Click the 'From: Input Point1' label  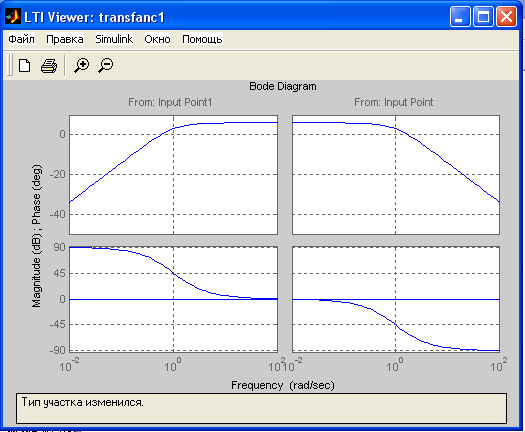(170, 102)
